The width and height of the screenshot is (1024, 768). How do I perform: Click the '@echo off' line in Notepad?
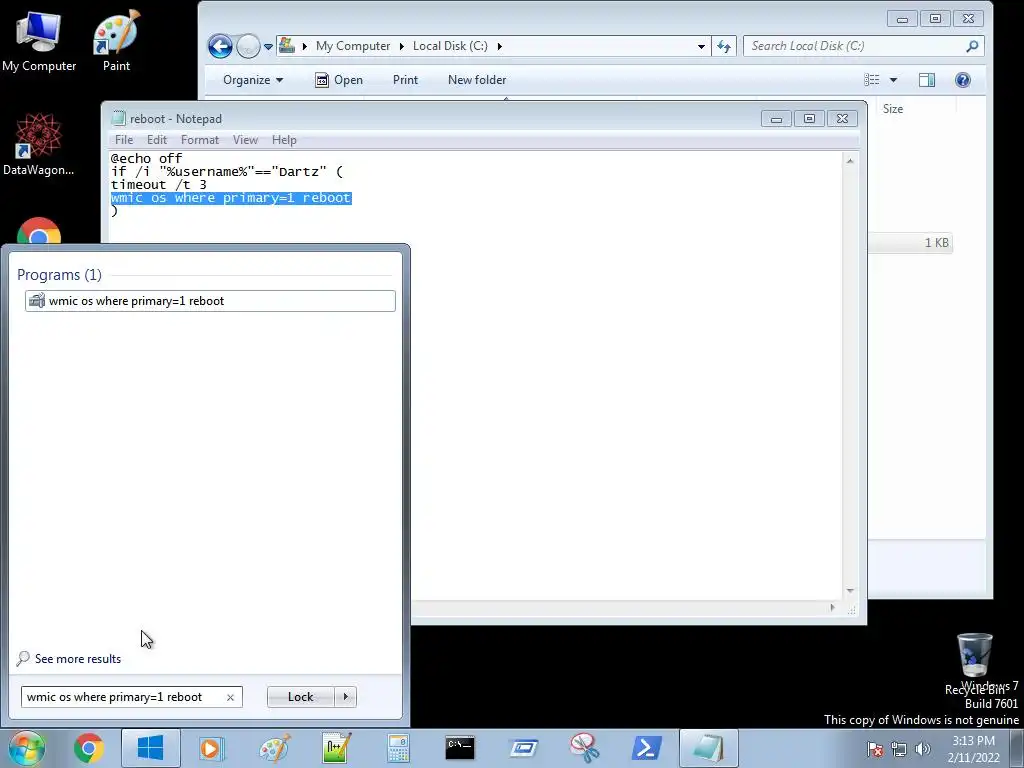point(146,159)
